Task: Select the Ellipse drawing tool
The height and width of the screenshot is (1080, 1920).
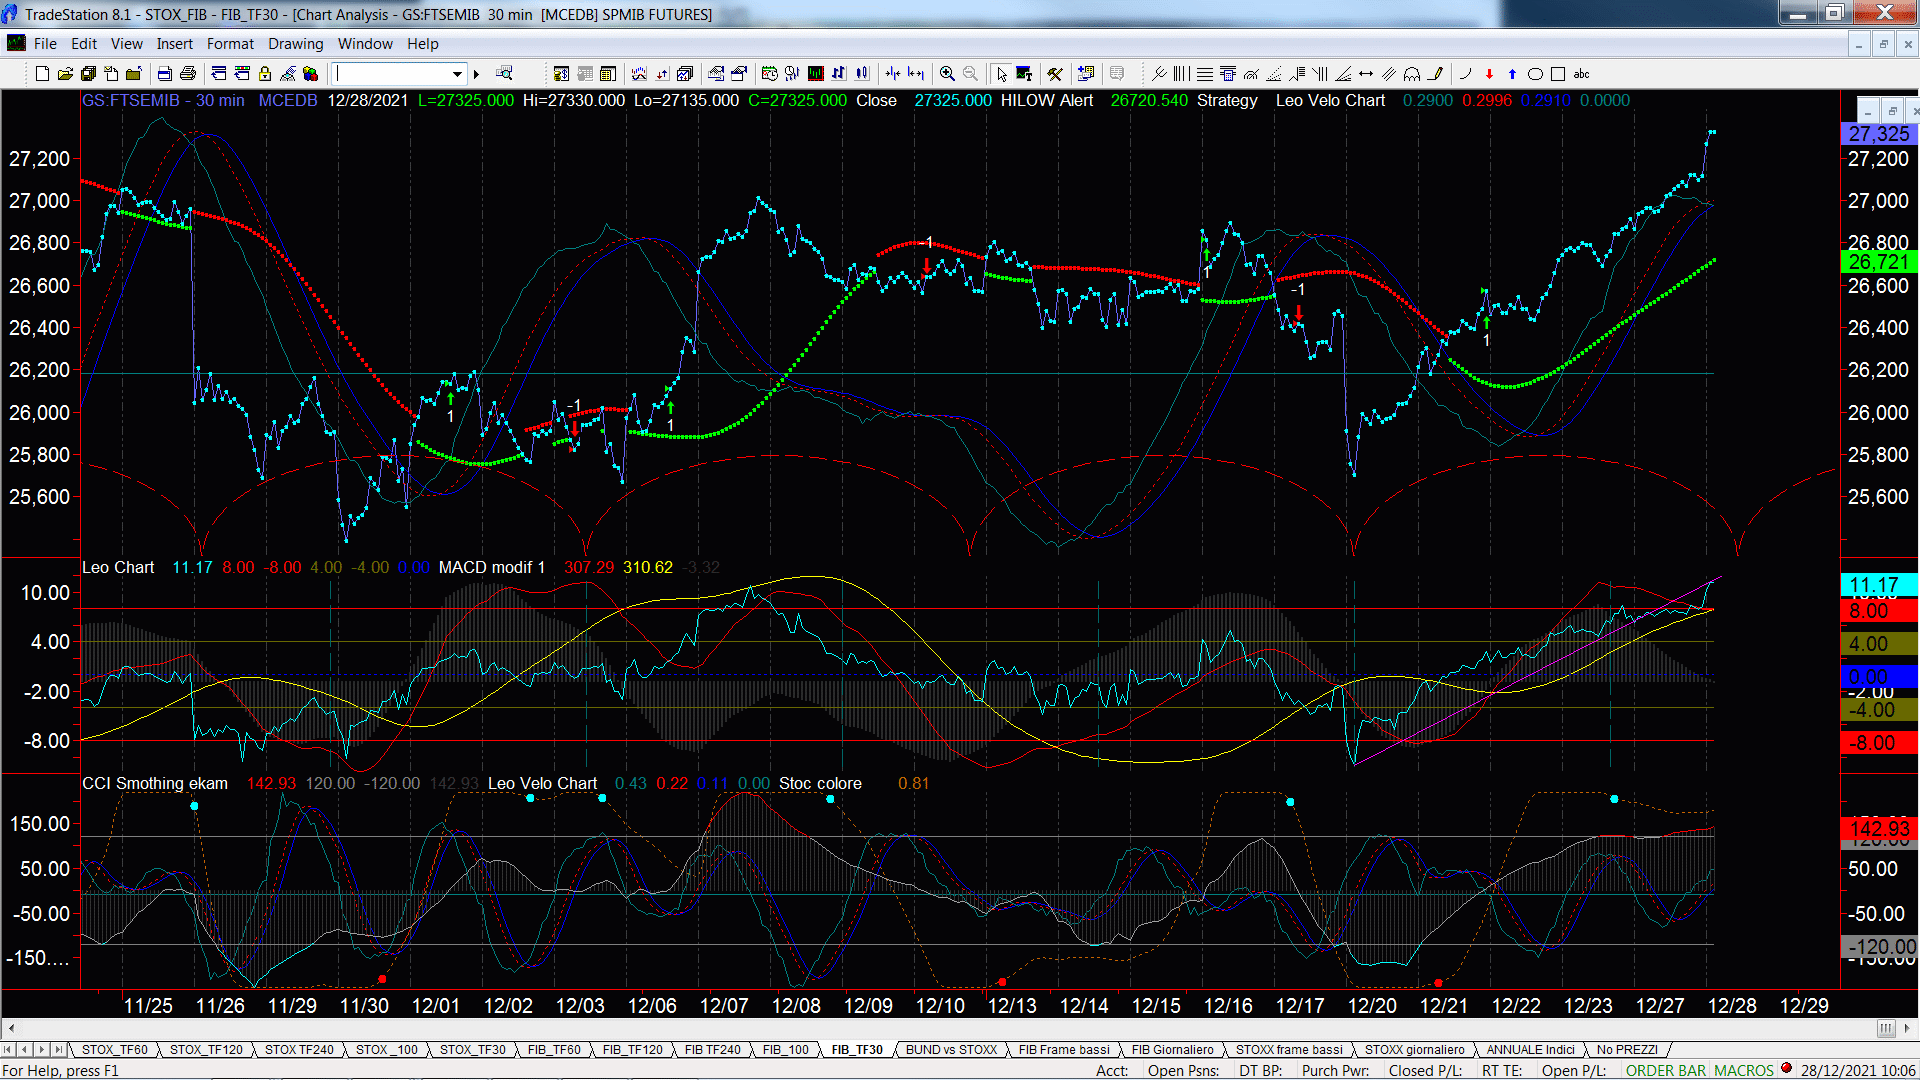Action: 1535,74
